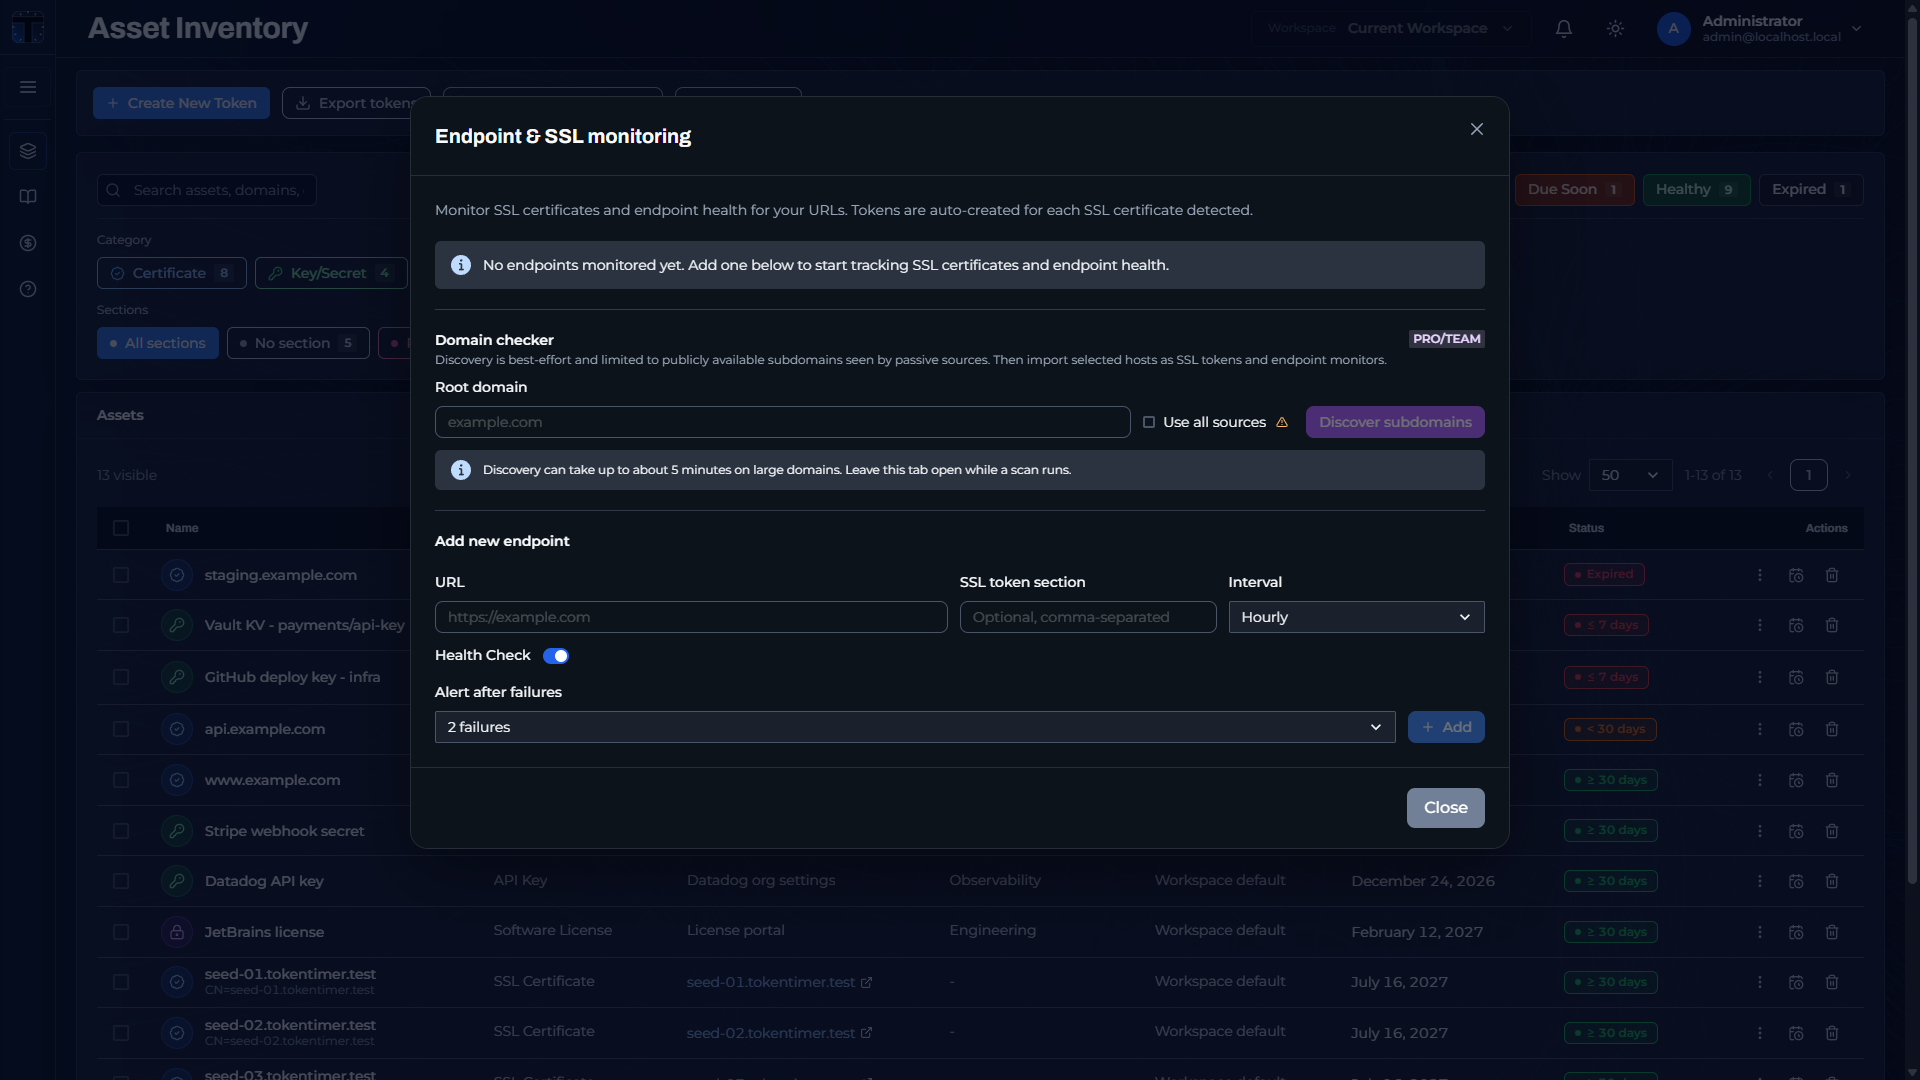The height and width of the screenshot is (1080, 1920).
Task: Open the Interval dropdown set to Hourly
Action: 1356,617
